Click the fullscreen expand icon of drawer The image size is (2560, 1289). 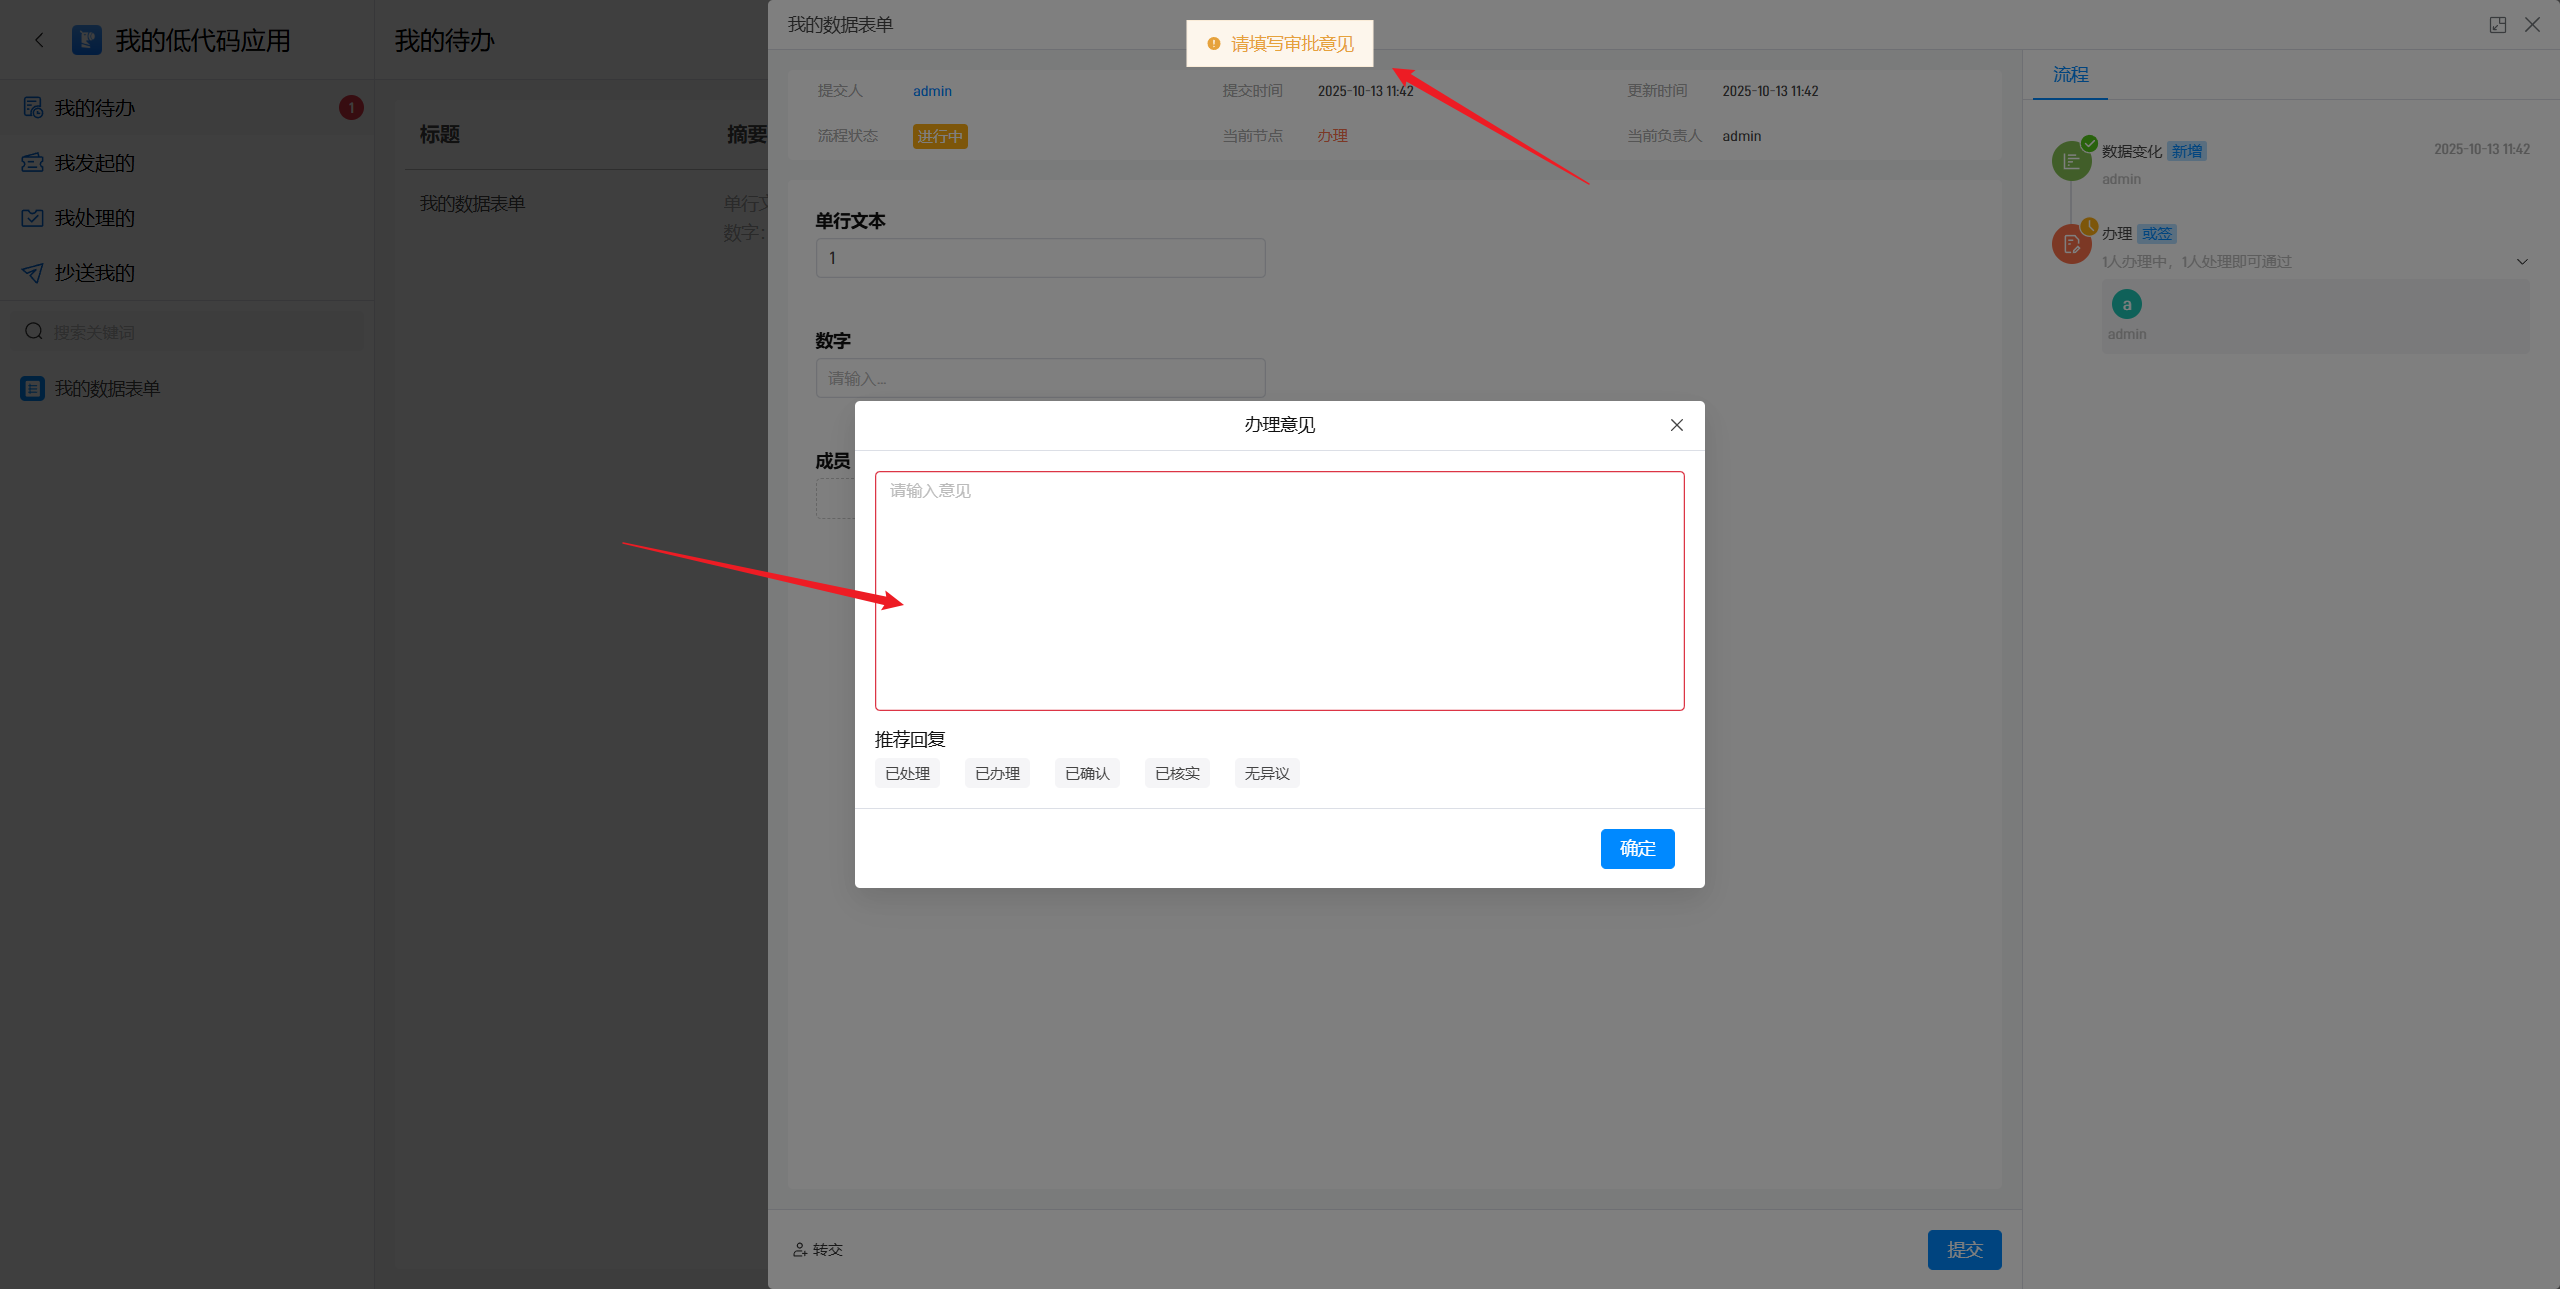(x=2497, y=25)
